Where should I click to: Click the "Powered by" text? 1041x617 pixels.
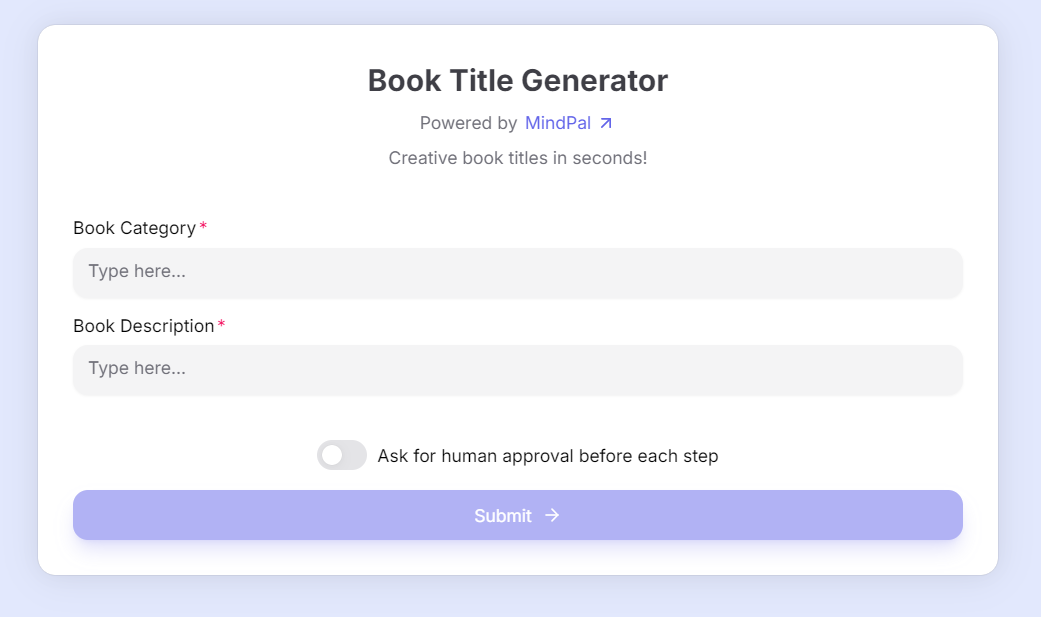coord(468,123)
